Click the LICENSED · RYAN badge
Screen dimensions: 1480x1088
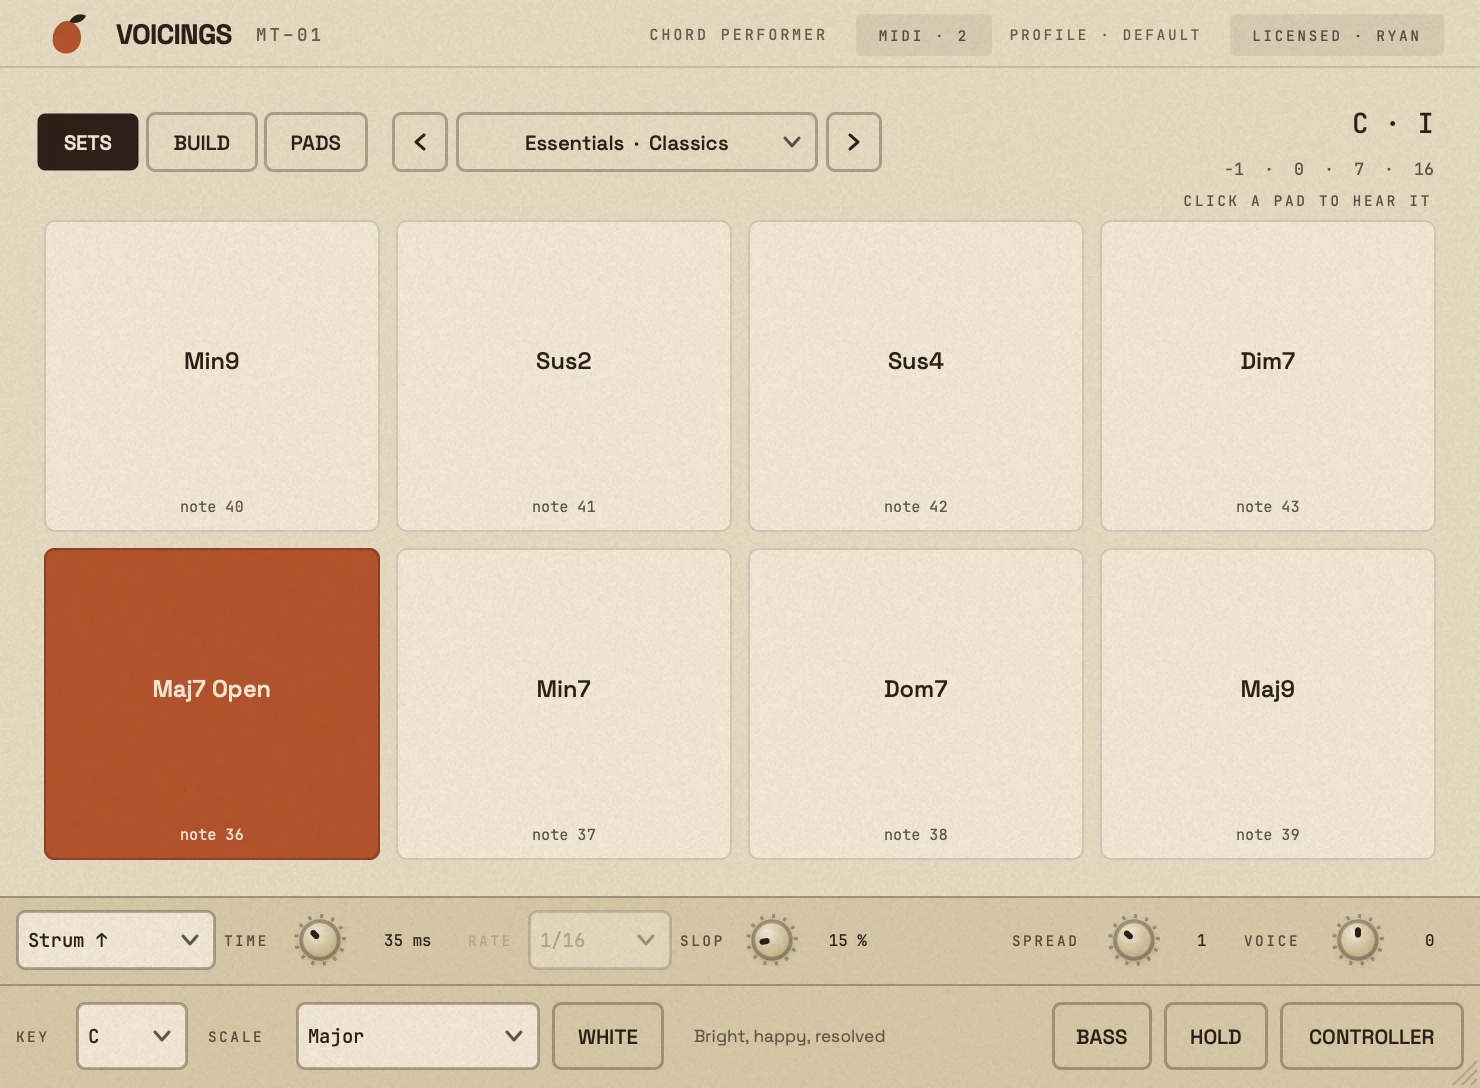(1337, 35)
